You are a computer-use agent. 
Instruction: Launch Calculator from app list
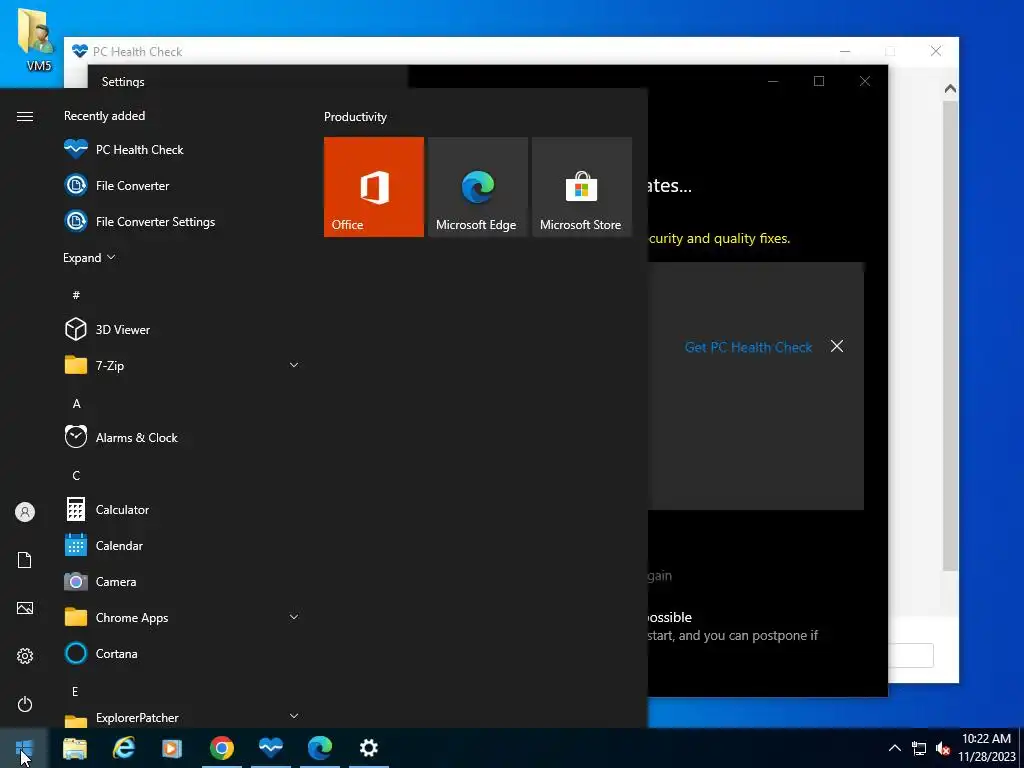[182, 509]
